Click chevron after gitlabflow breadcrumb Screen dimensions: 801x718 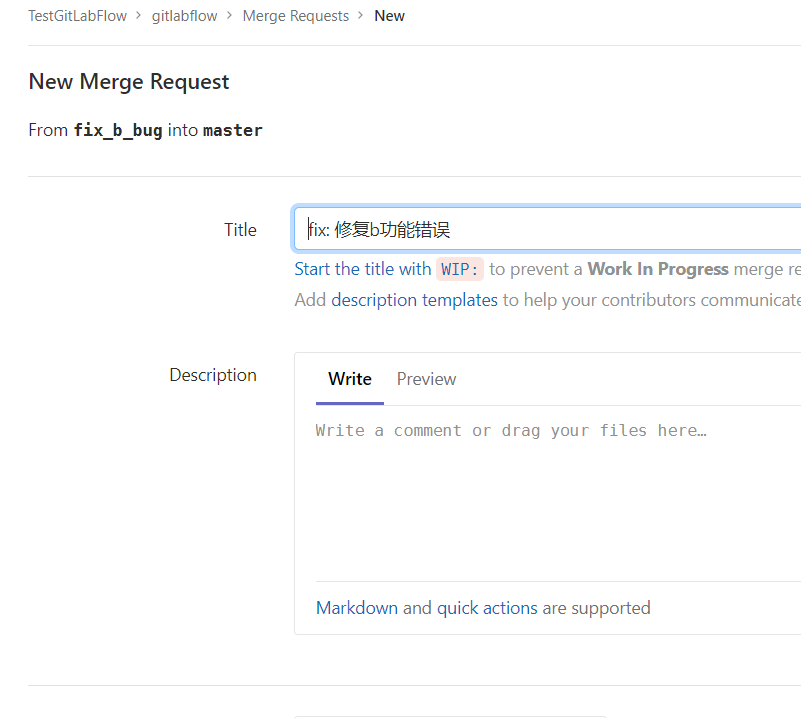pos(230,16)
